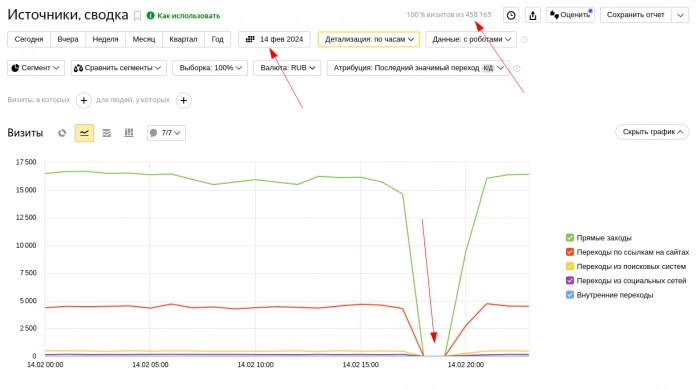
Task: Open the report history clock icon
Action: [x=511, y=15]
